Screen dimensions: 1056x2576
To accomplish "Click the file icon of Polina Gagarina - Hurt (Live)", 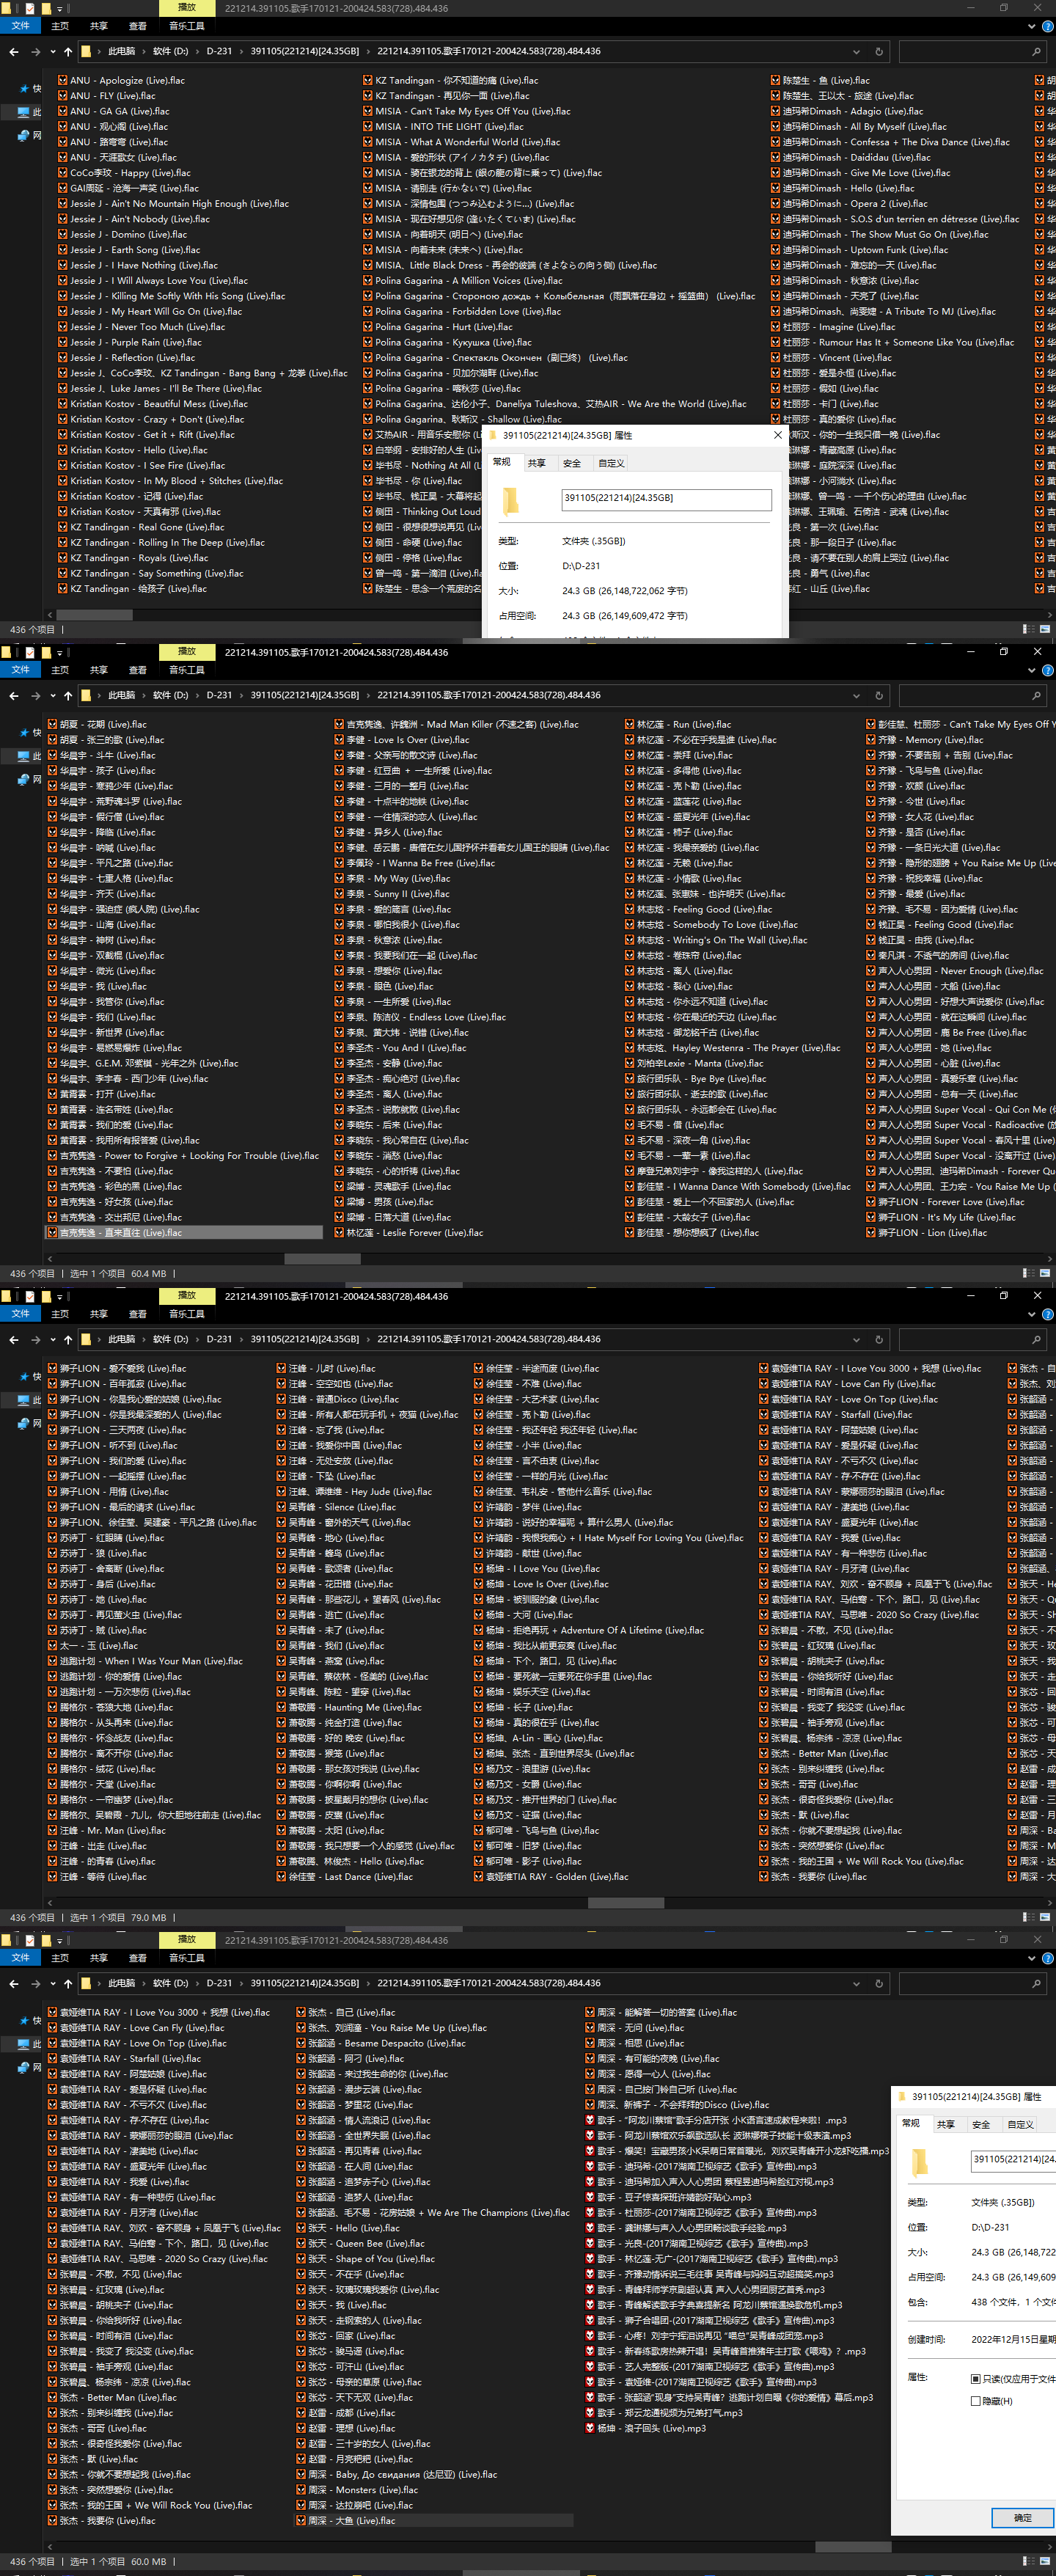I will 368,327.
